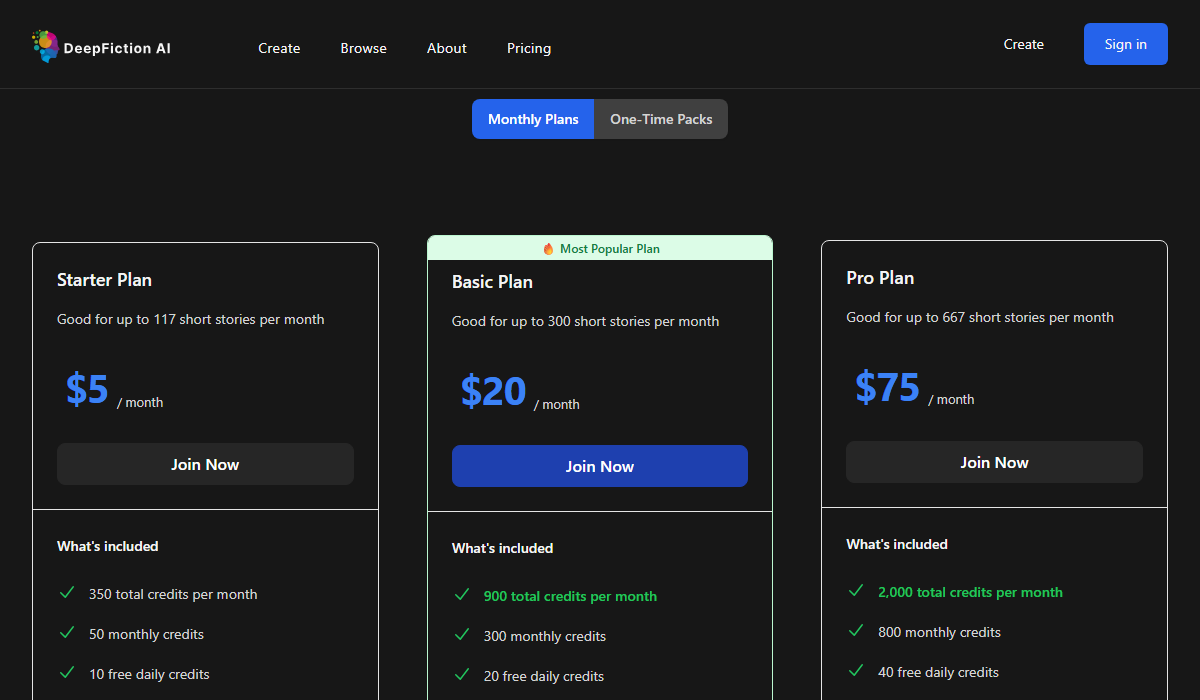Click checkmark beside 2,000 total credits per month
1200x700 pixels.
(x=856, y=591)
